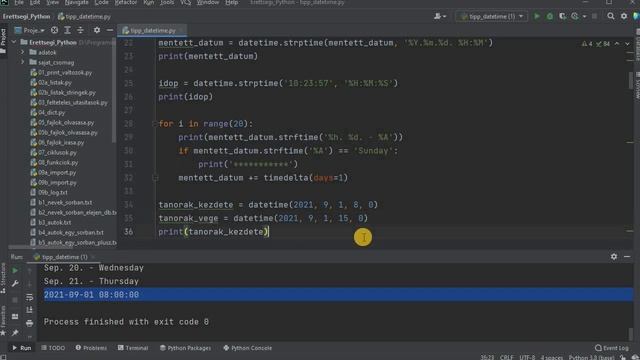The image size is (640, 360).
Task: Run the tipp_datetime configuration
Action: pyautogui.click(x=537, y=16)
